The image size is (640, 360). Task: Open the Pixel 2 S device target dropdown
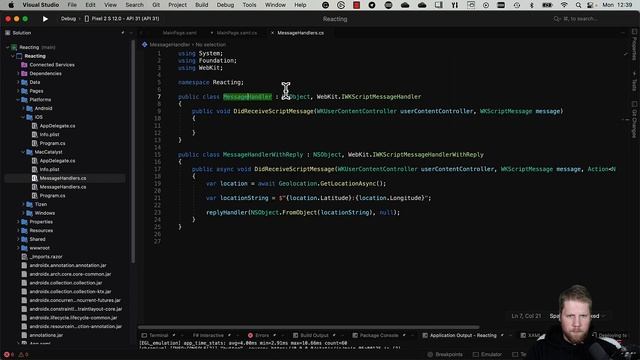coord(122,19)
